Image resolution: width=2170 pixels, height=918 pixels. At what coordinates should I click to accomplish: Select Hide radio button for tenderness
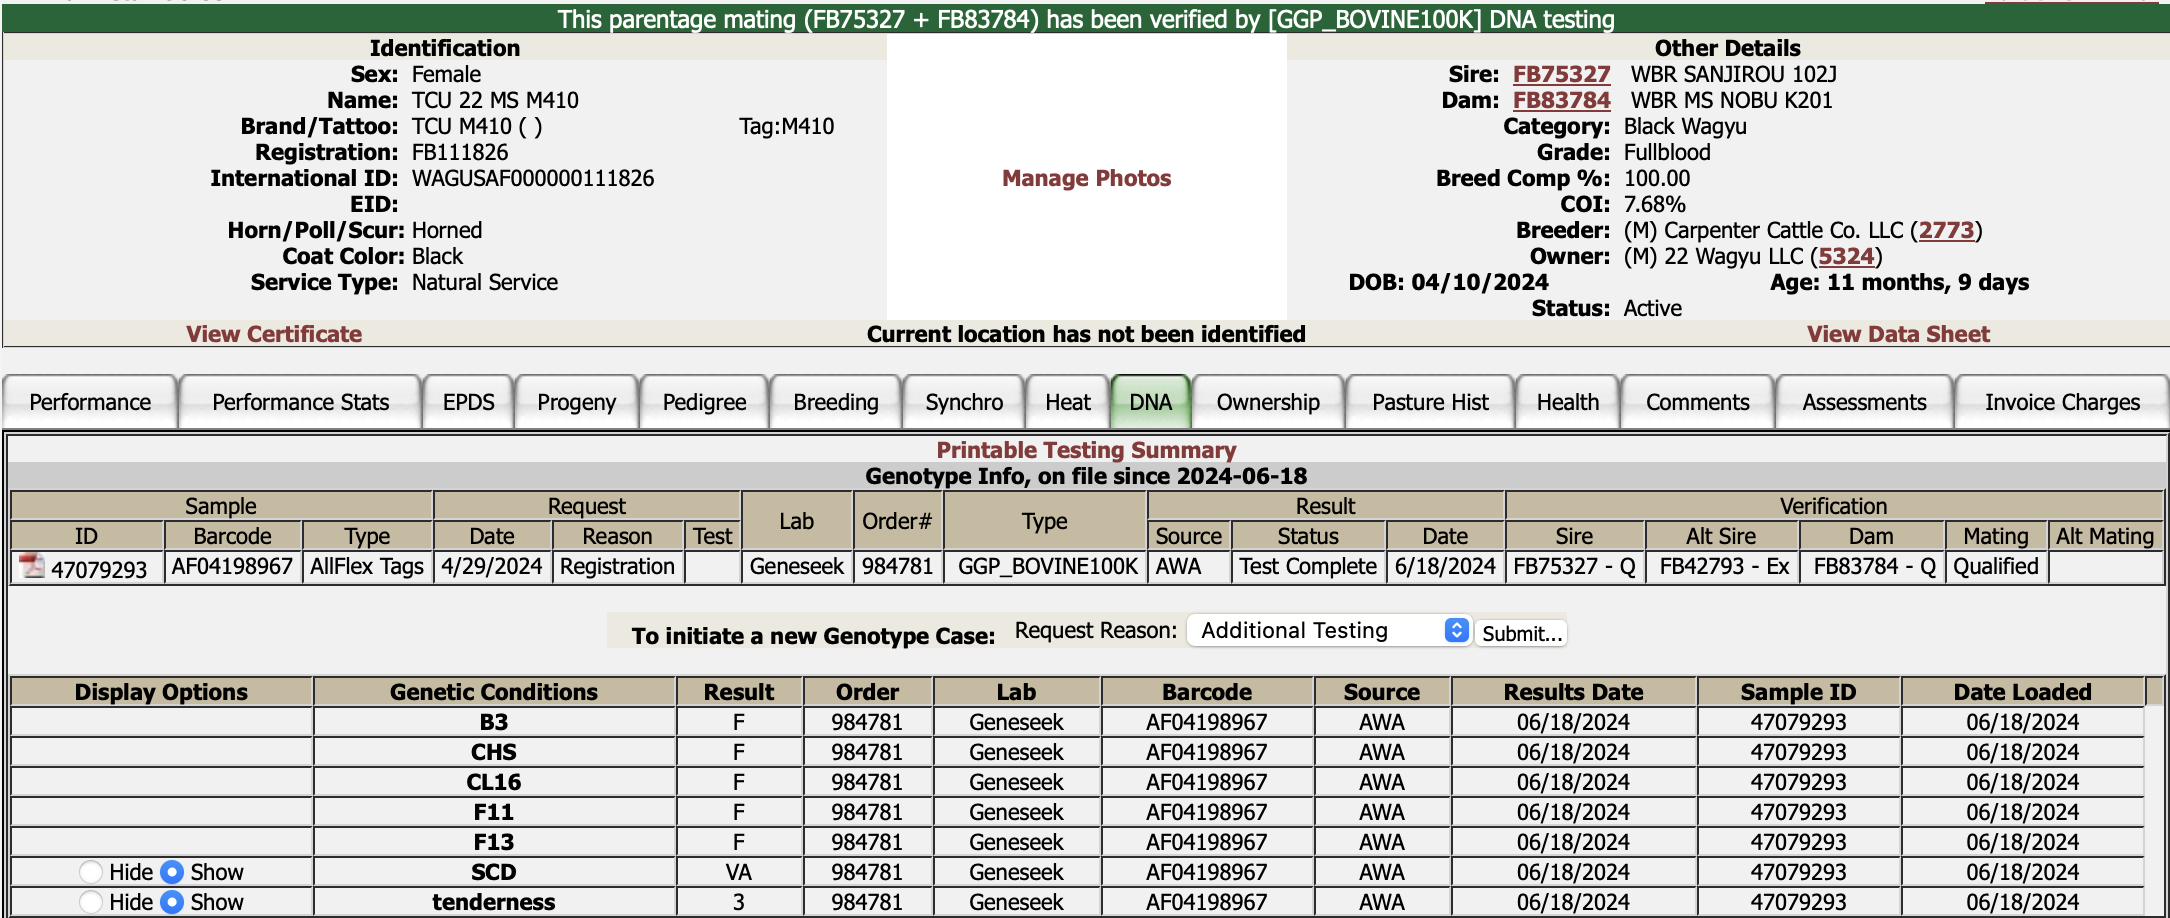(x=91, y=902)
